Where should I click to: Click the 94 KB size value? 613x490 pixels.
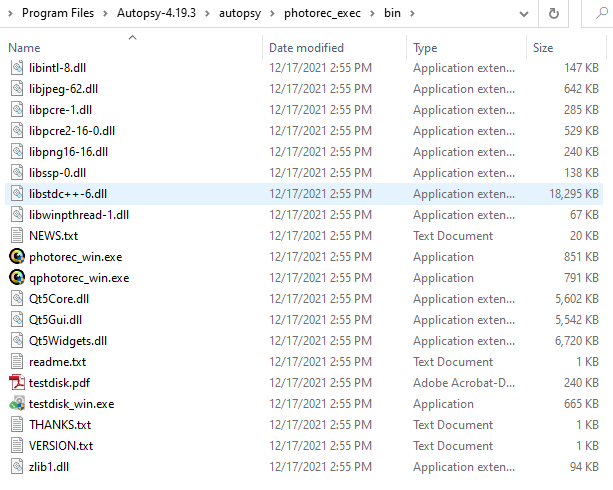(x=584, y=467)
